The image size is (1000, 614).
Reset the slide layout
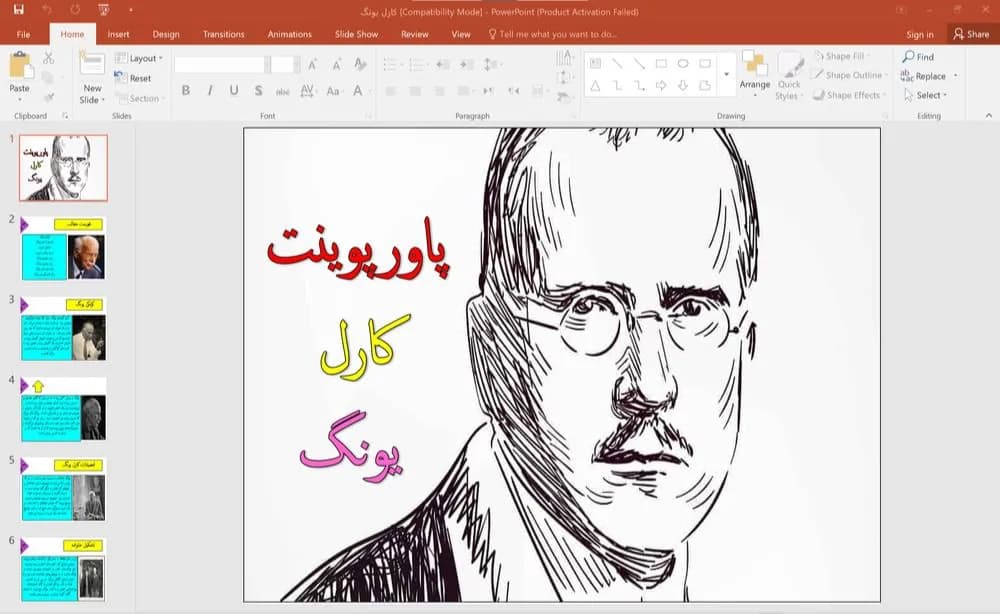133,78
